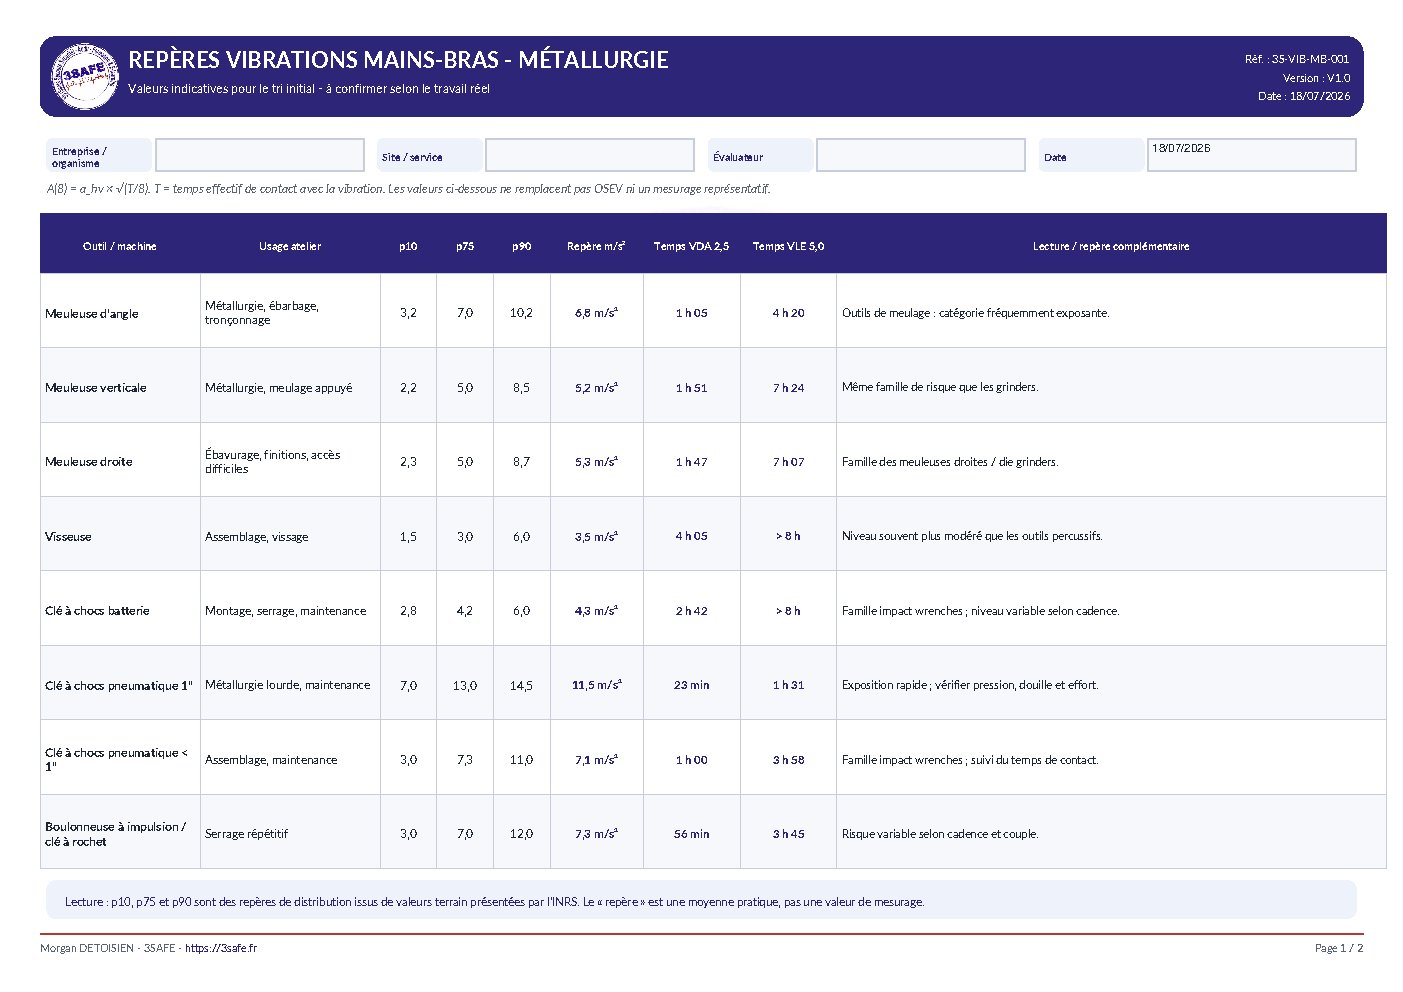Click the 3SAFE logo in the header
The width and height of the screenshot is (1403, 992).
pos(84,76)
